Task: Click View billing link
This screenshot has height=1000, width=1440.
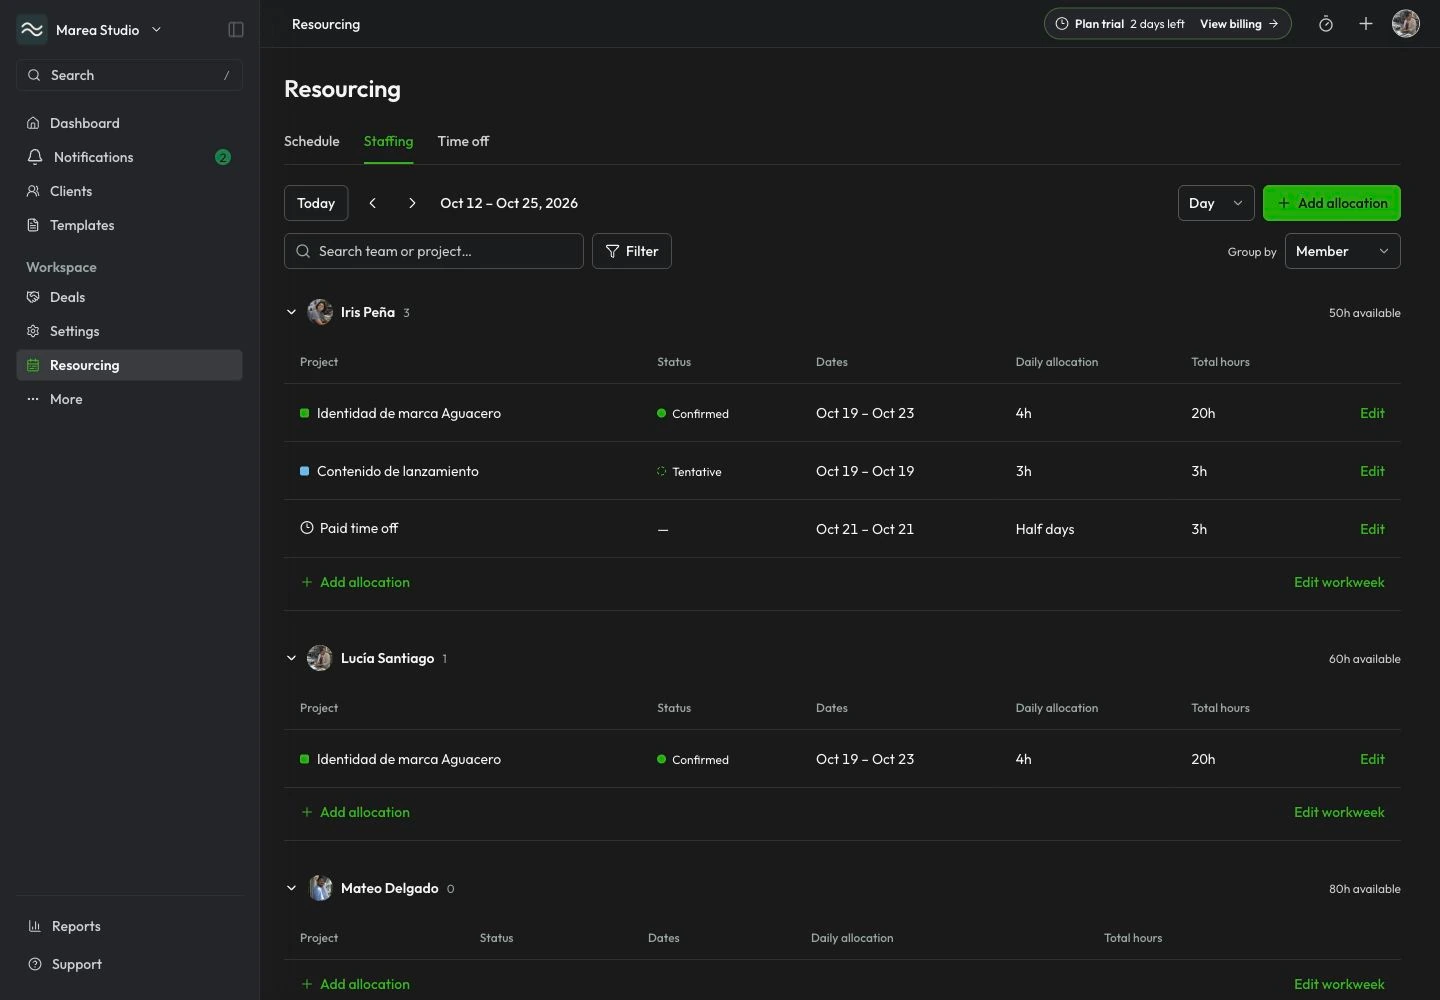Action: pyautogui.click(x=1239, y=24)
